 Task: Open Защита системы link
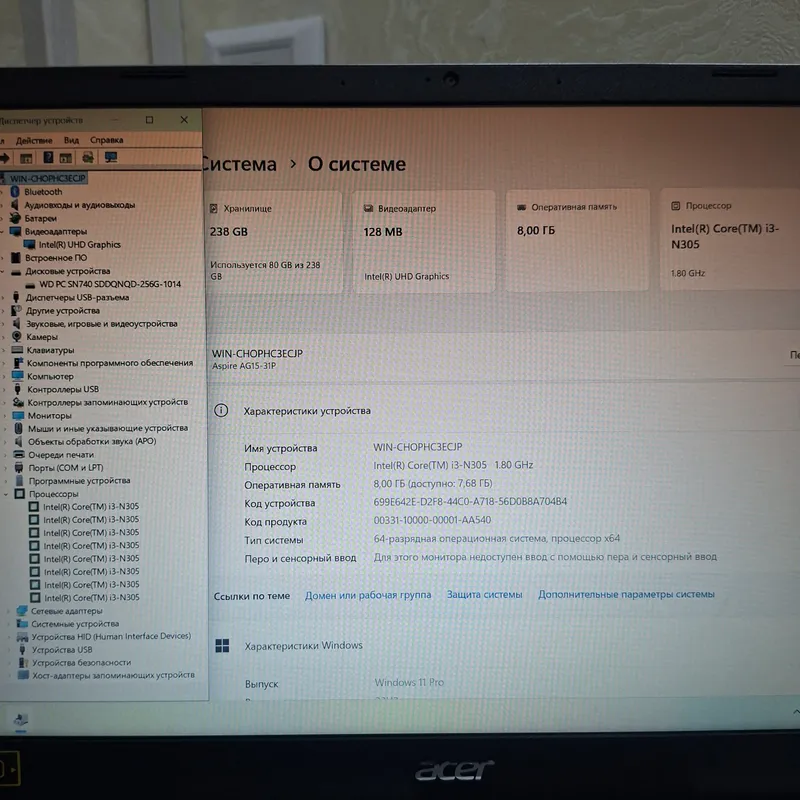(484, 594)
